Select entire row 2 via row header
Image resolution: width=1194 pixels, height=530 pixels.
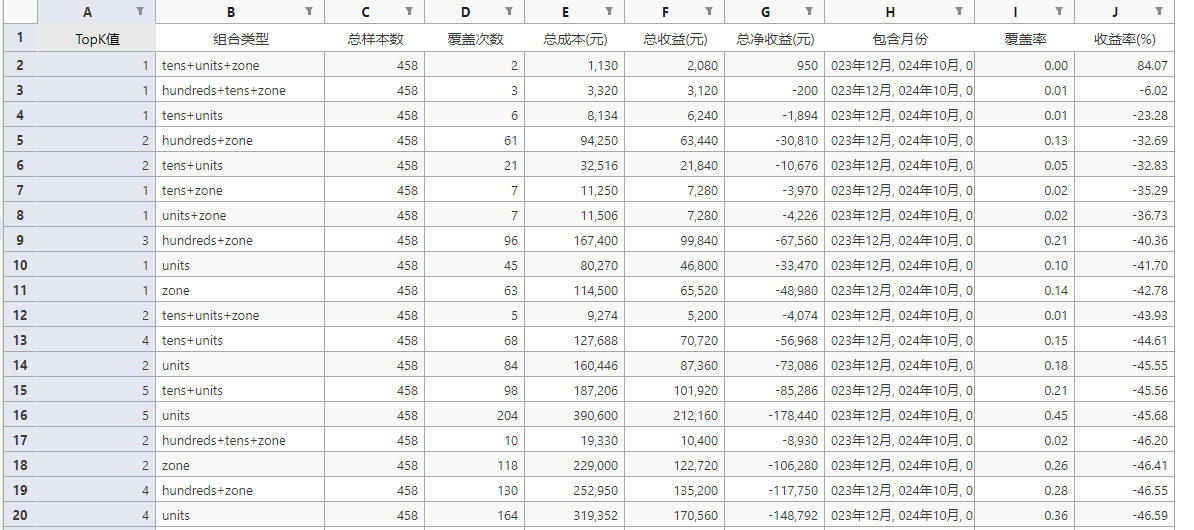(20, 65)
